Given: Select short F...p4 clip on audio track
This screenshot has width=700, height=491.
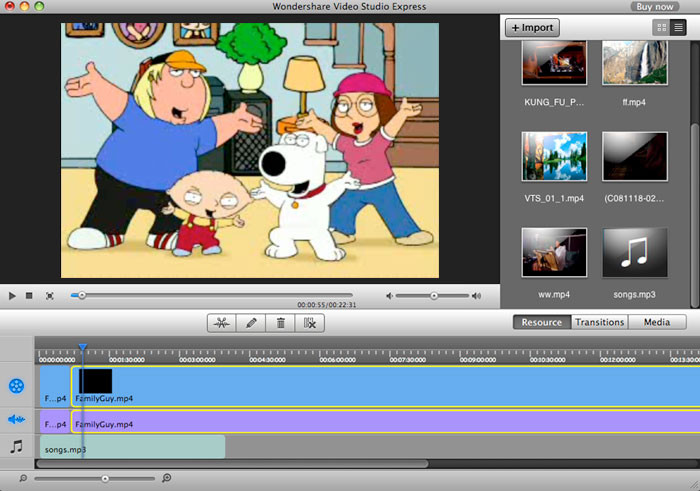Looking at the screenshot, I should pyautogui.click(x=55, y=422).
